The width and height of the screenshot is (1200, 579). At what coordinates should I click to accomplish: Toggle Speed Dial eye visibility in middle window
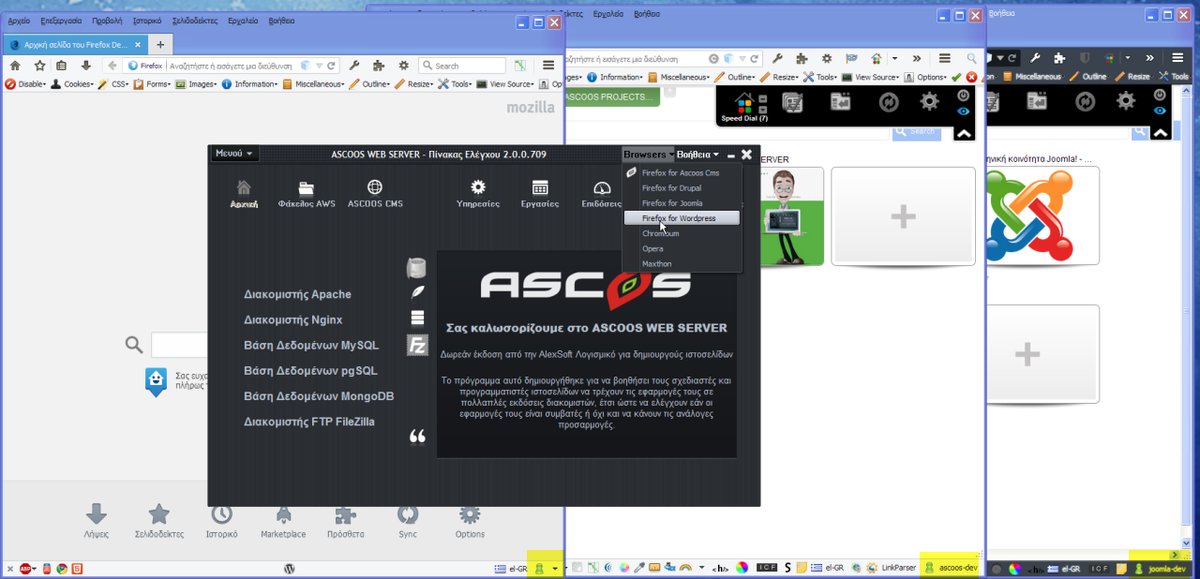pos(964,112)
